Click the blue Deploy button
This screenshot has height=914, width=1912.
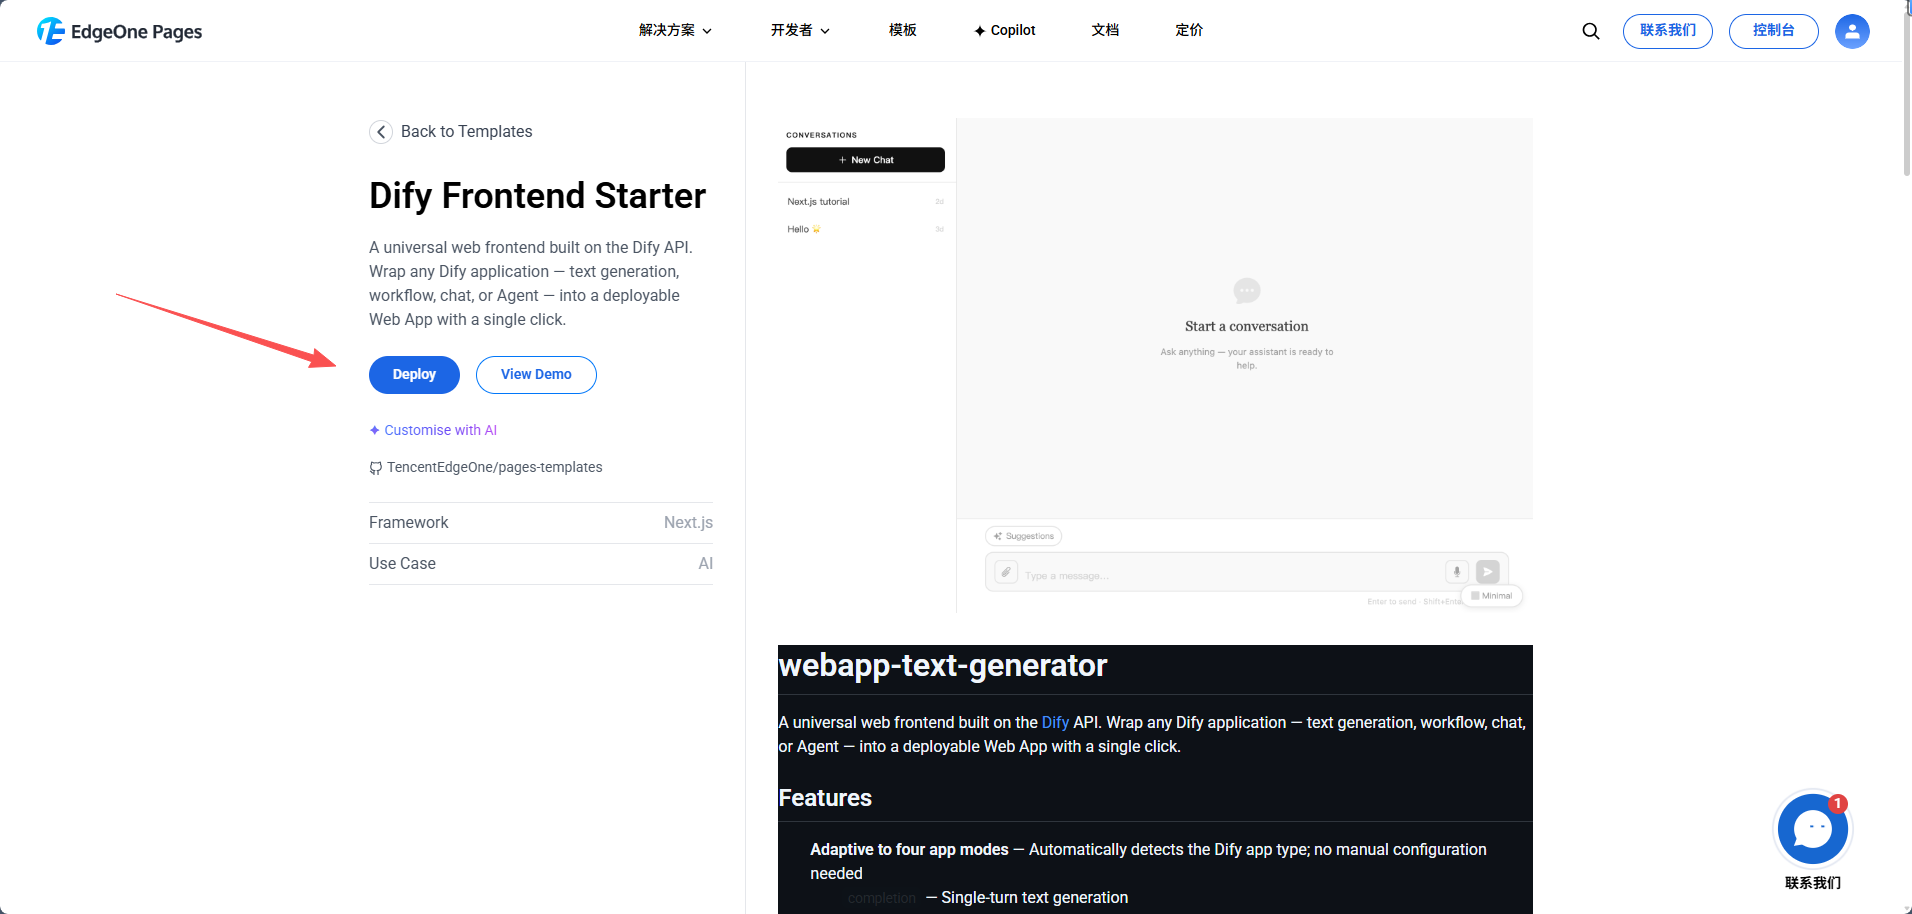[414, 375]
